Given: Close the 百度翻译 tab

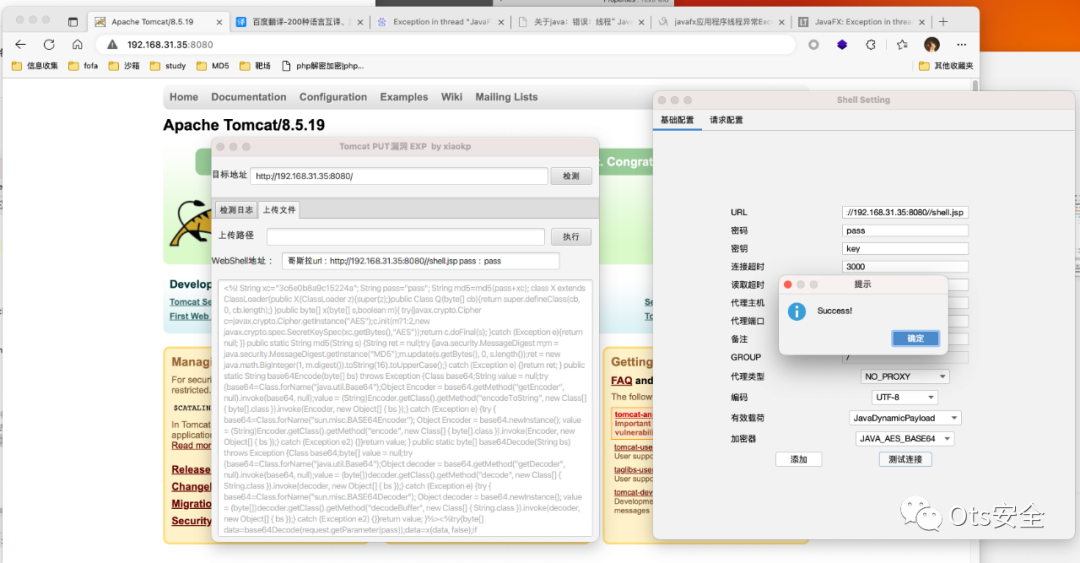Looking at the screenshot, I should pos(360,22).
